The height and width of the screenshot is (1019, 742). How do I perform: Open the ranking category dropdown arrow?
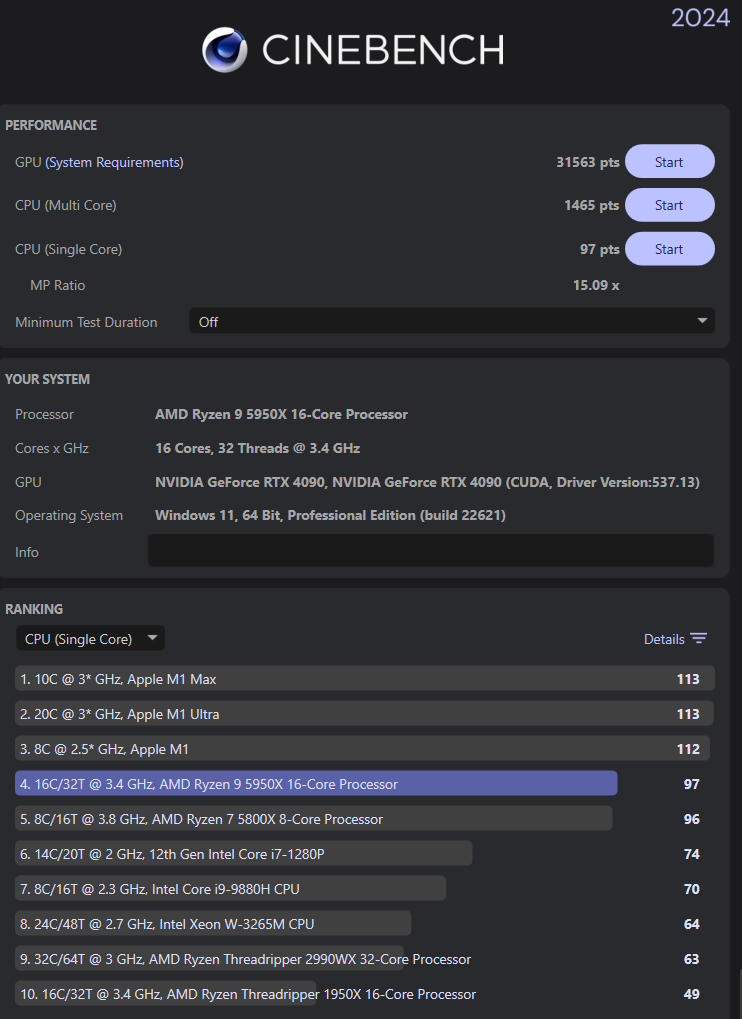click(152, 638)
